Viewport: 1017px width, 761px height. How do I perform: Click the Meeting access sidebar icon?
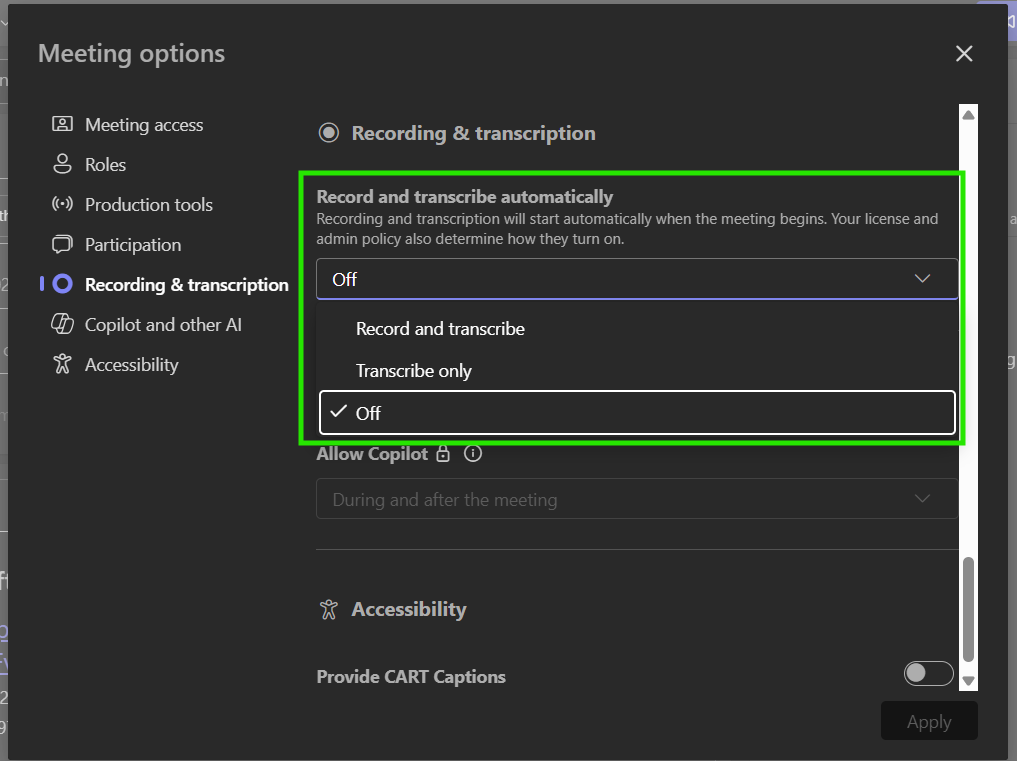click(x=62, y=124)
